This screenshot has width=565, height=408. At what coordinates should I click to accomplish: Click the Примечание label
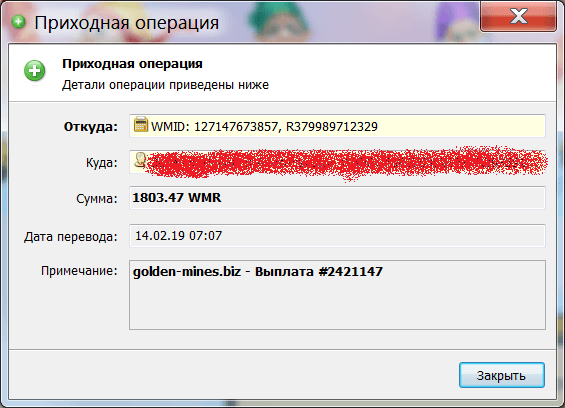[x=79, y=271]
